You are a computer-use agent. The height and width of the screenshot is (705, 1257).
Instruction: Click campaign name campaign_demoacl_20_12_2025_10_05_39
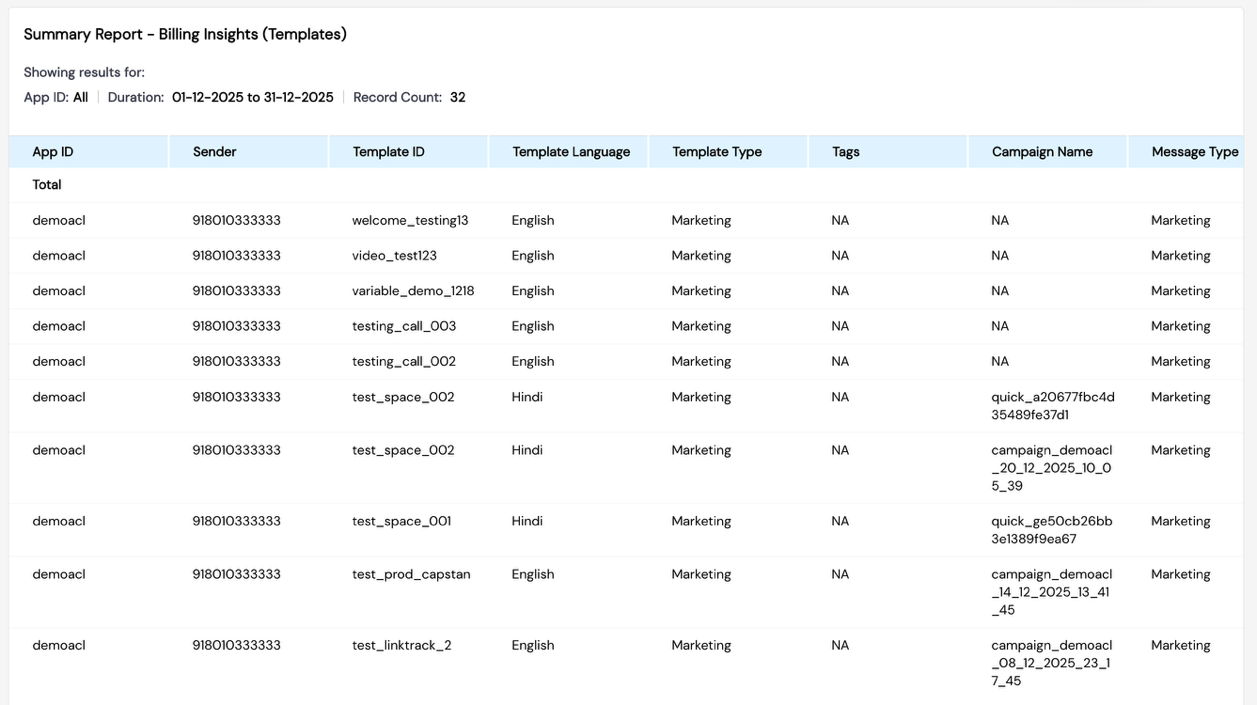(x=1052, y=468)
